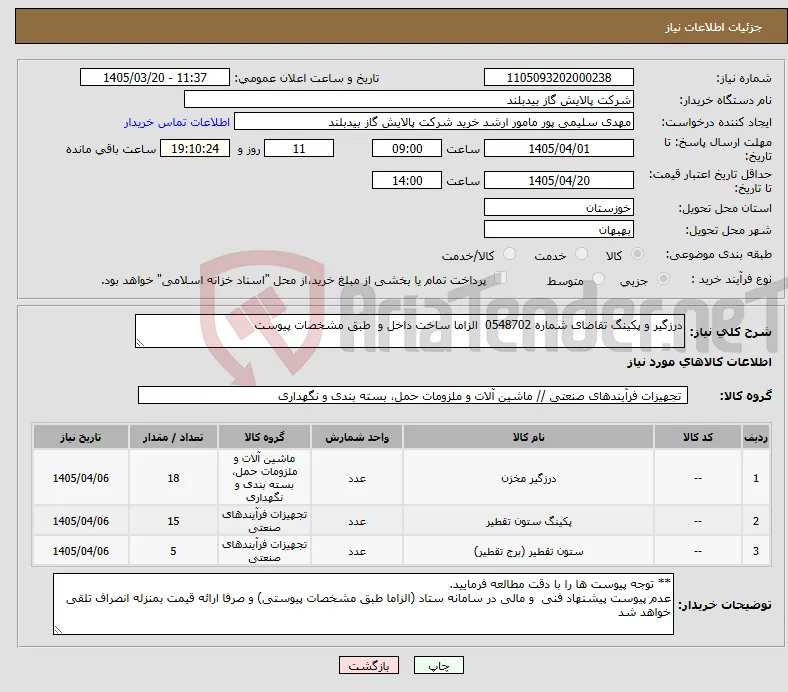The width and height of the screenshot is (788, 692).
Task: Click the resize handle of the buyer notes box
Action: pyautogui.click(x=58, y=630)
